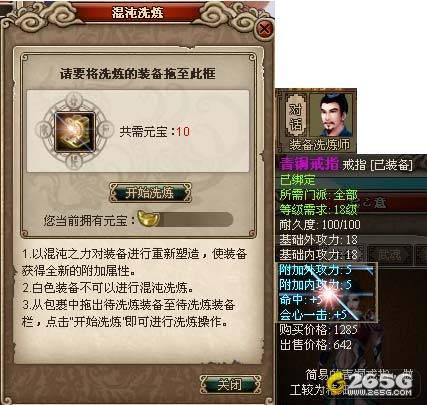The width and height of the screenshot is (427, 405).
Task: Click the bottom rune of slot ring
Action: [72, 163]
